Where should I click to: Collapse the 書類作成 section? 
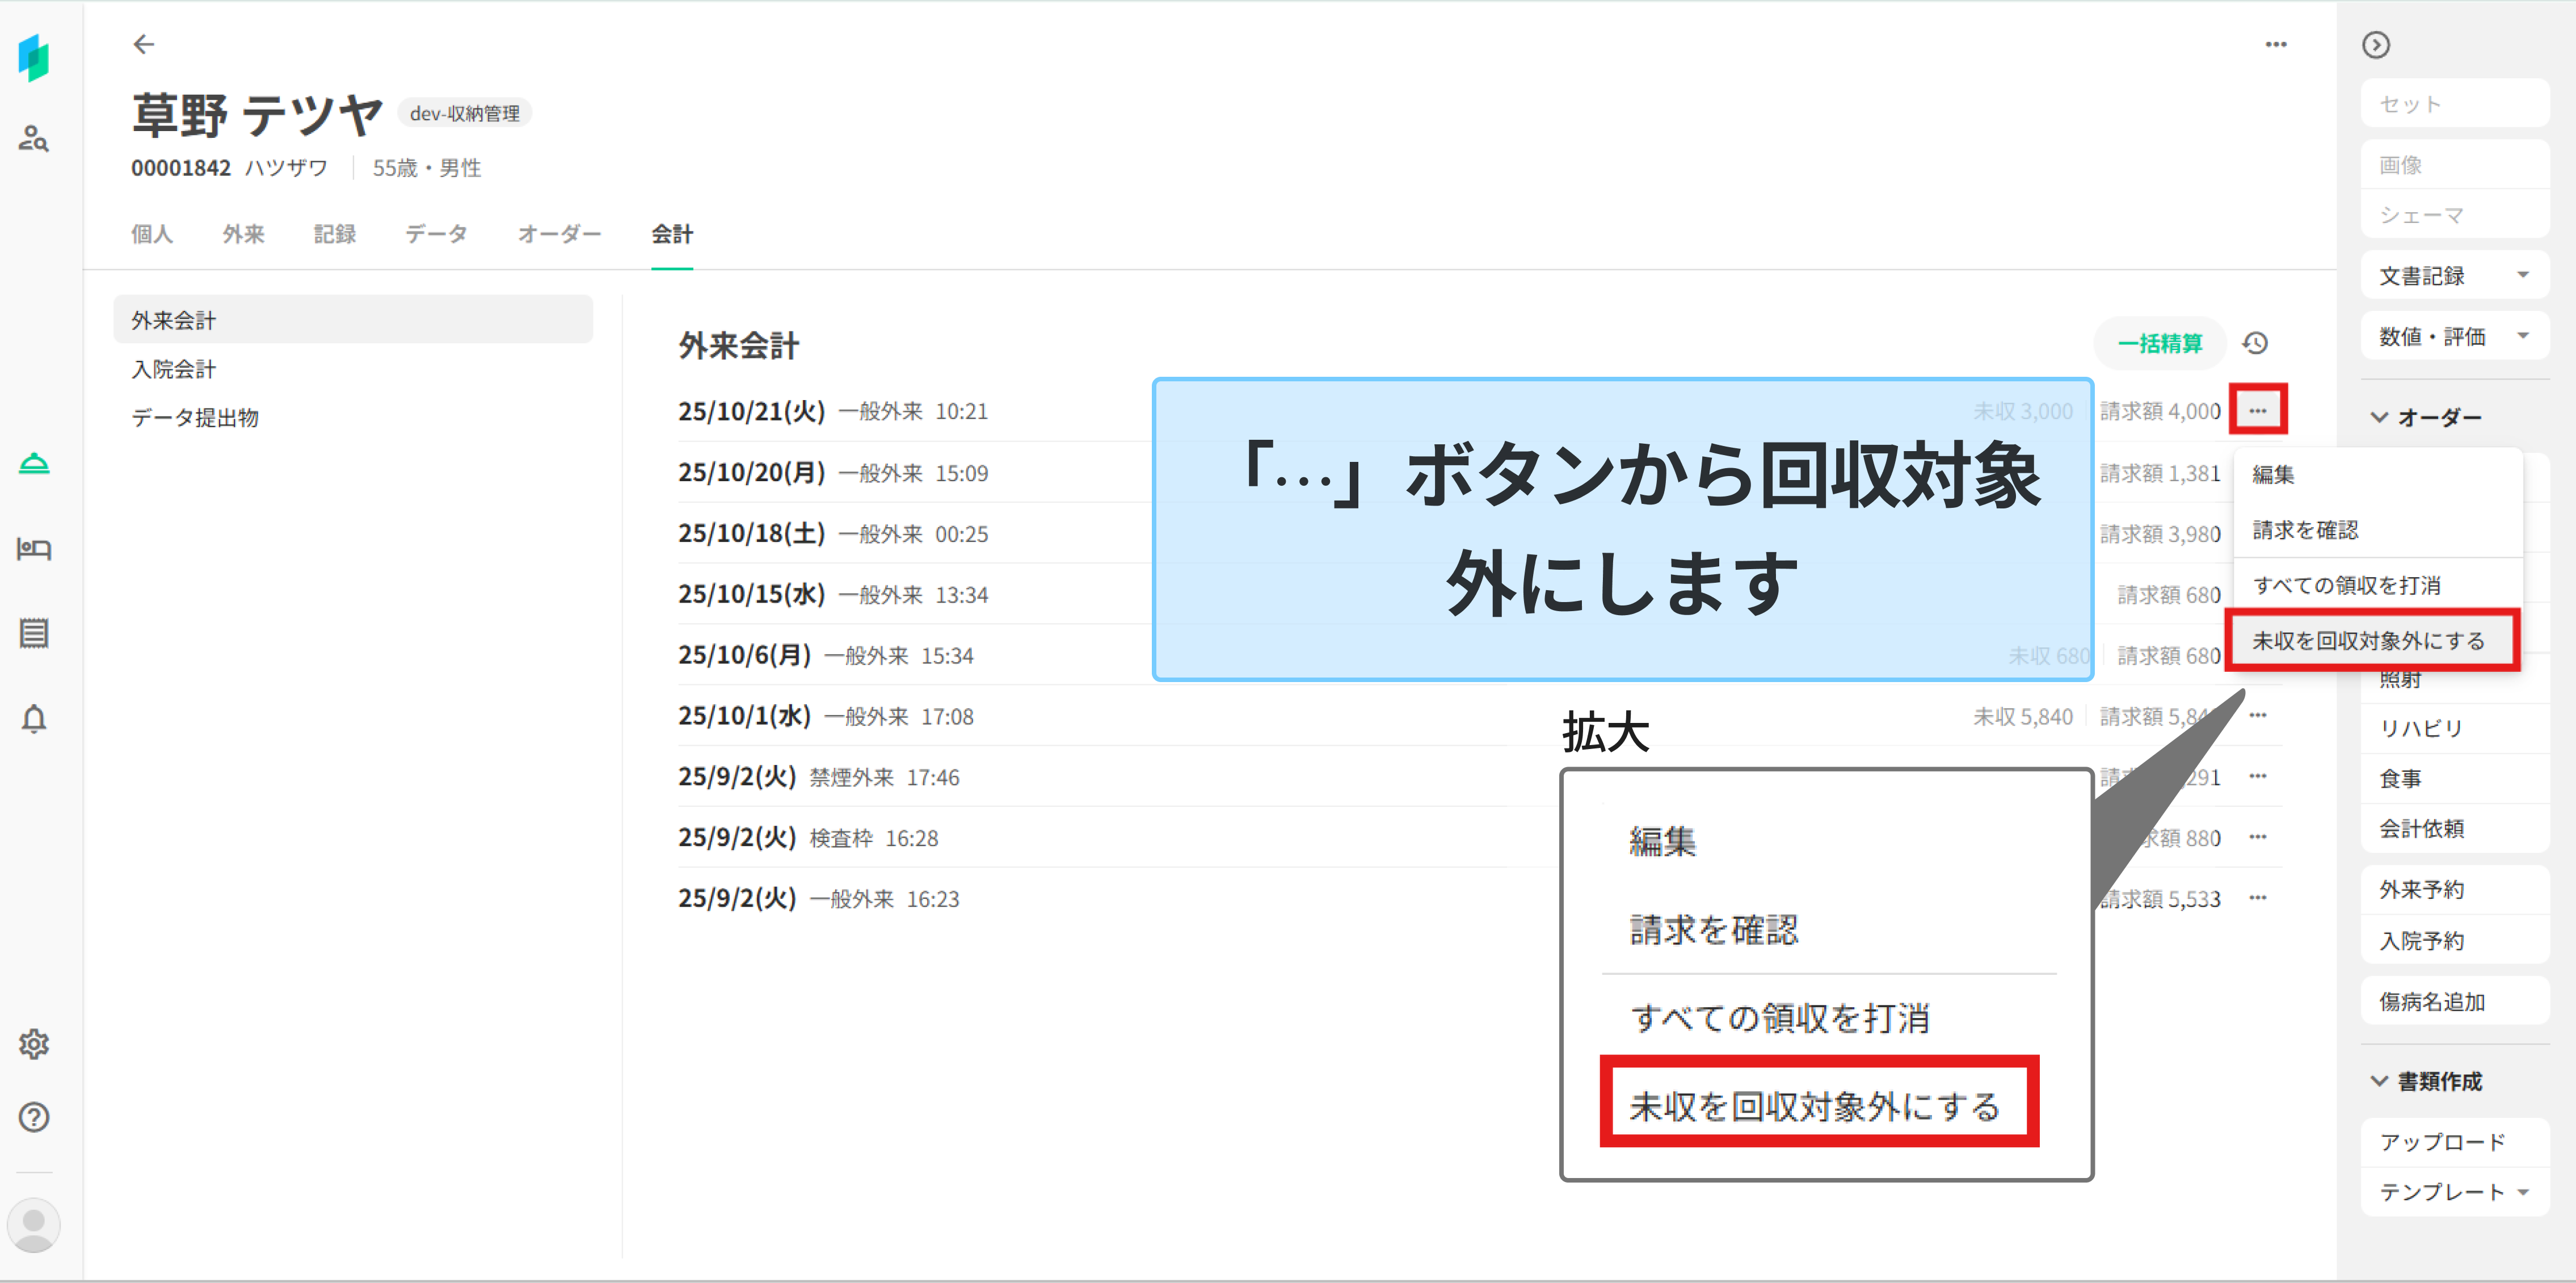point(2380,1081)
